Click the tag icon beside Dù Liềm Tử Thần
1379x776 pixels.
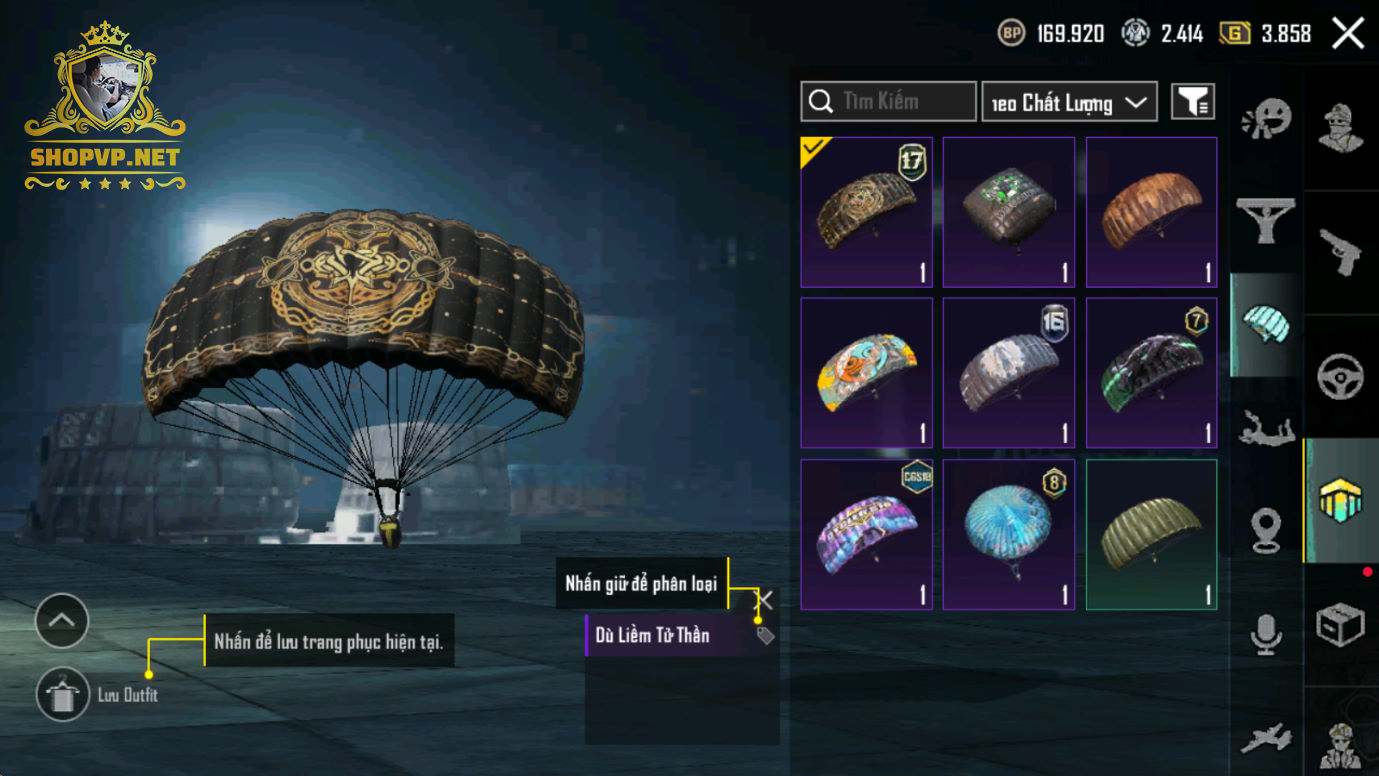765,636
